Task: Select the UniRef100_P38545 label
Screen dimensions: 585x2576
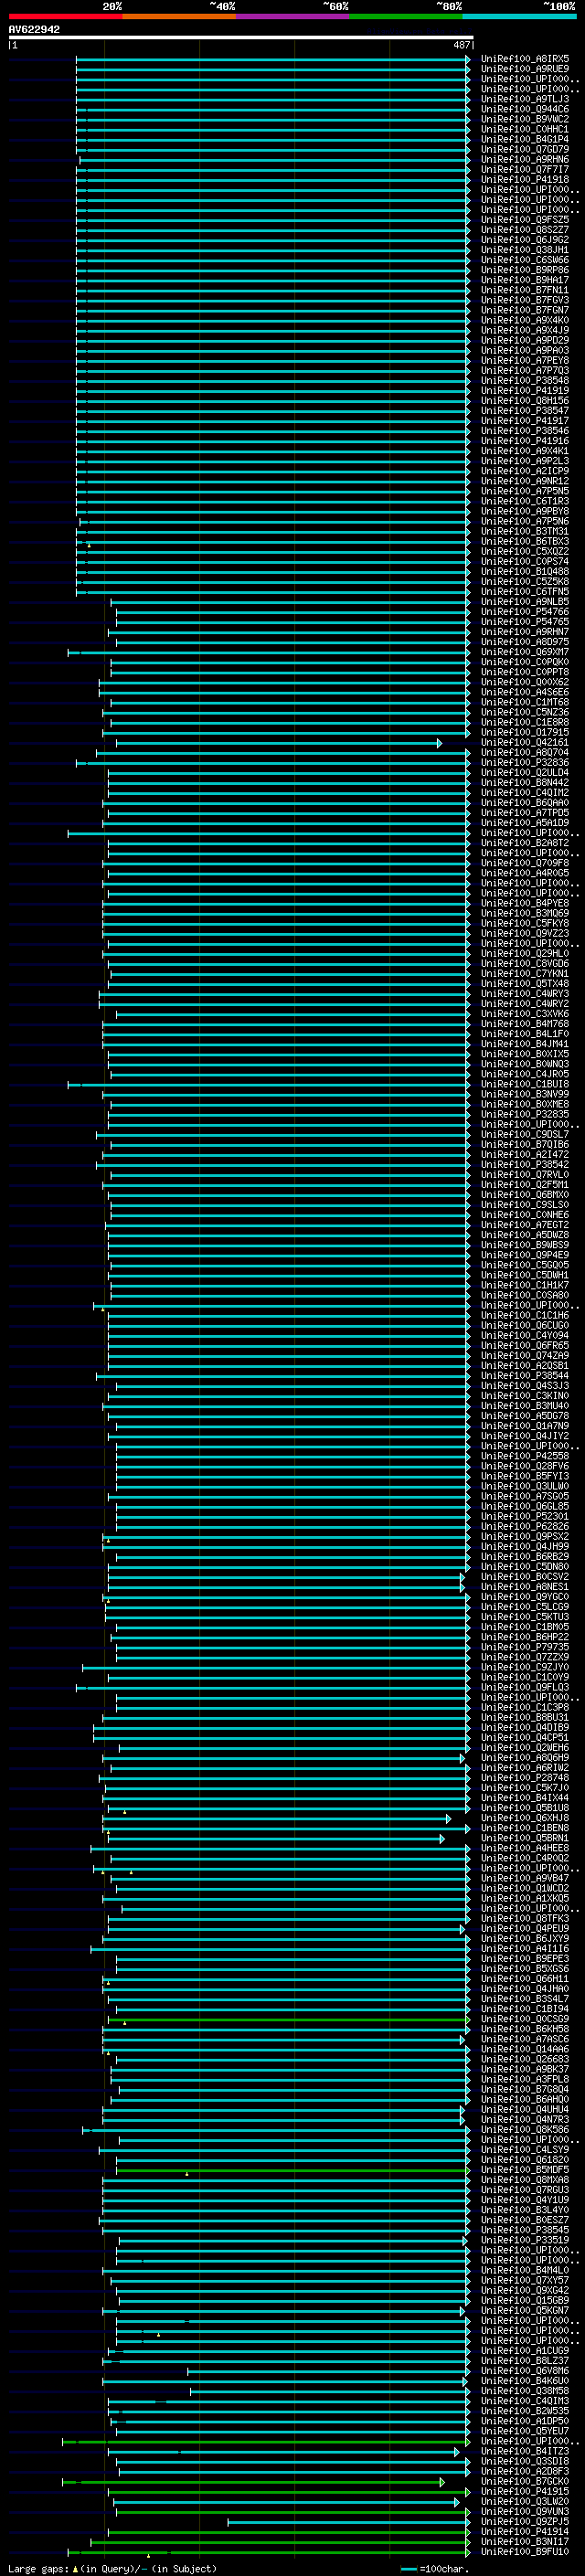Action: (x=525, y=2230)
